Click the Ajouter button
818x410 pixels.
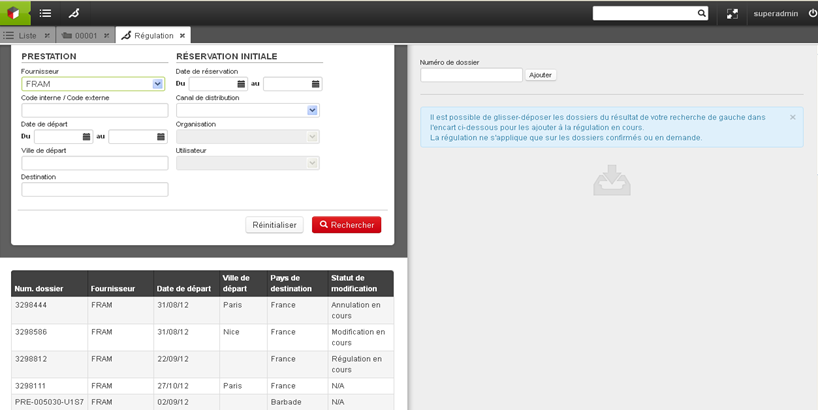click(x=540, y=75)
